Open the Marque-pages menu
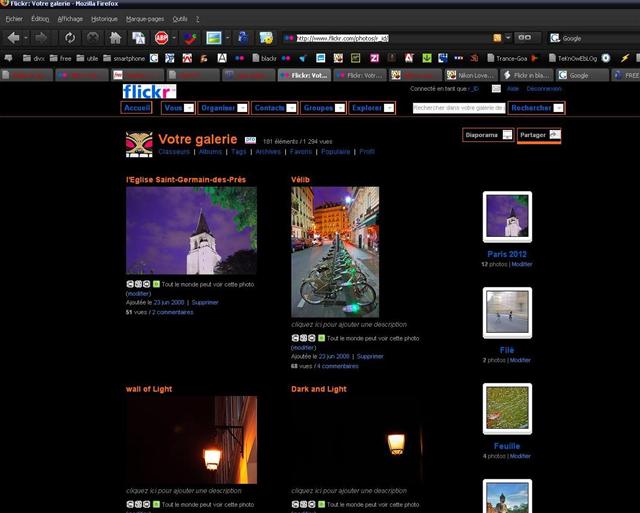The image size is (640, 513). (x=144, y=19)
